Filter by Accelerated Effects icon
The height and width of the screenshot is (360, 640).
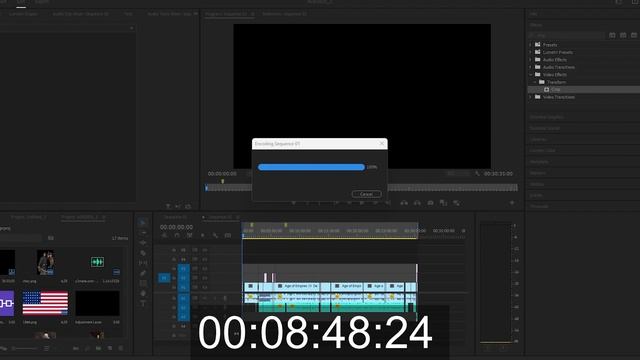(612, 36)
